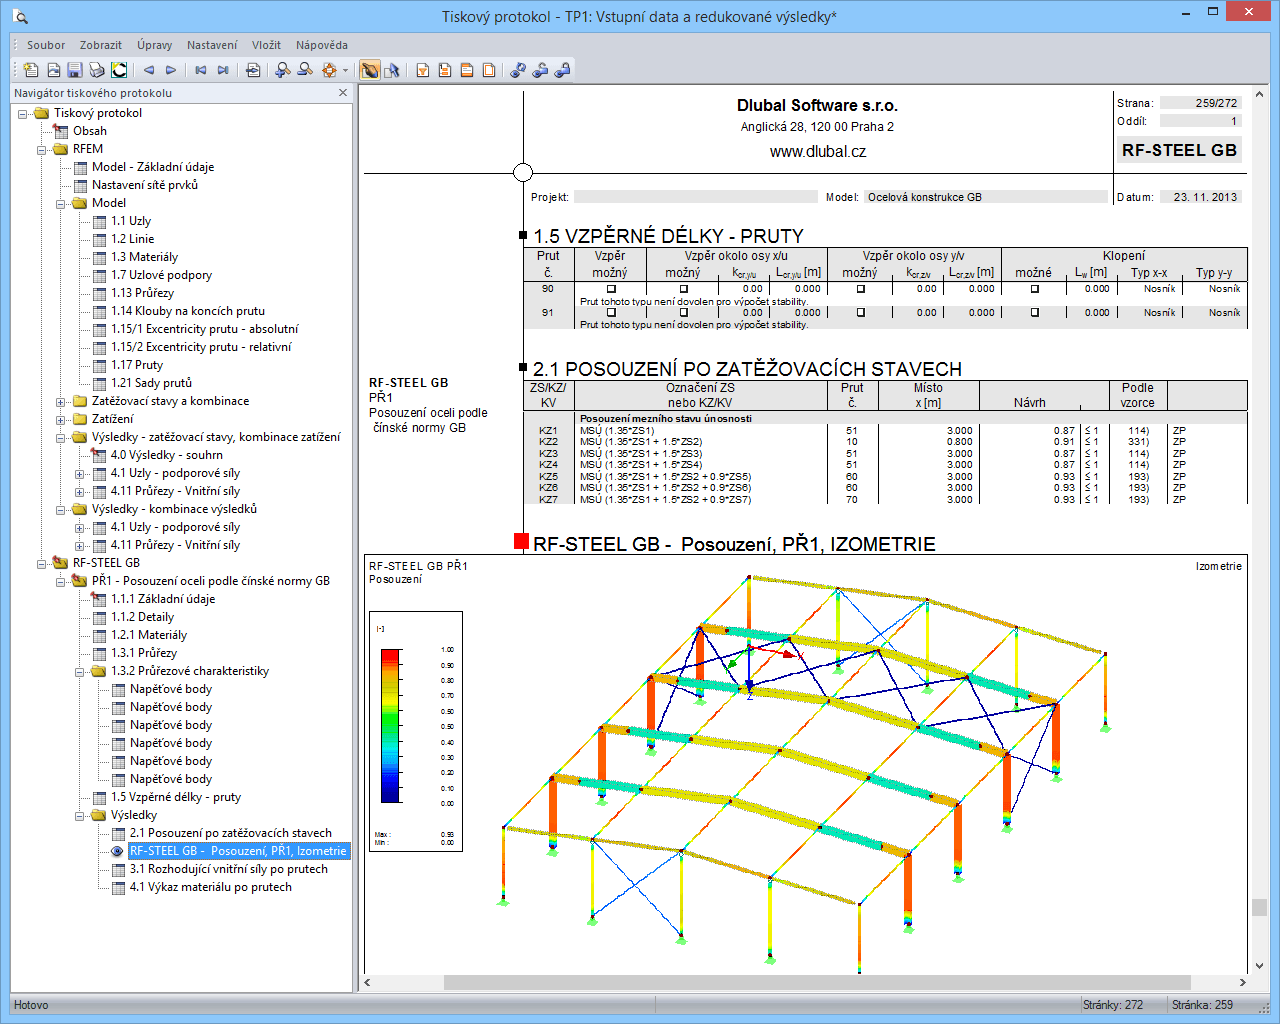The height and width of the screenshot is (1024, 1280).
Task: Click the Stránky: 272 status bar text
Action: [1113, 1005]
